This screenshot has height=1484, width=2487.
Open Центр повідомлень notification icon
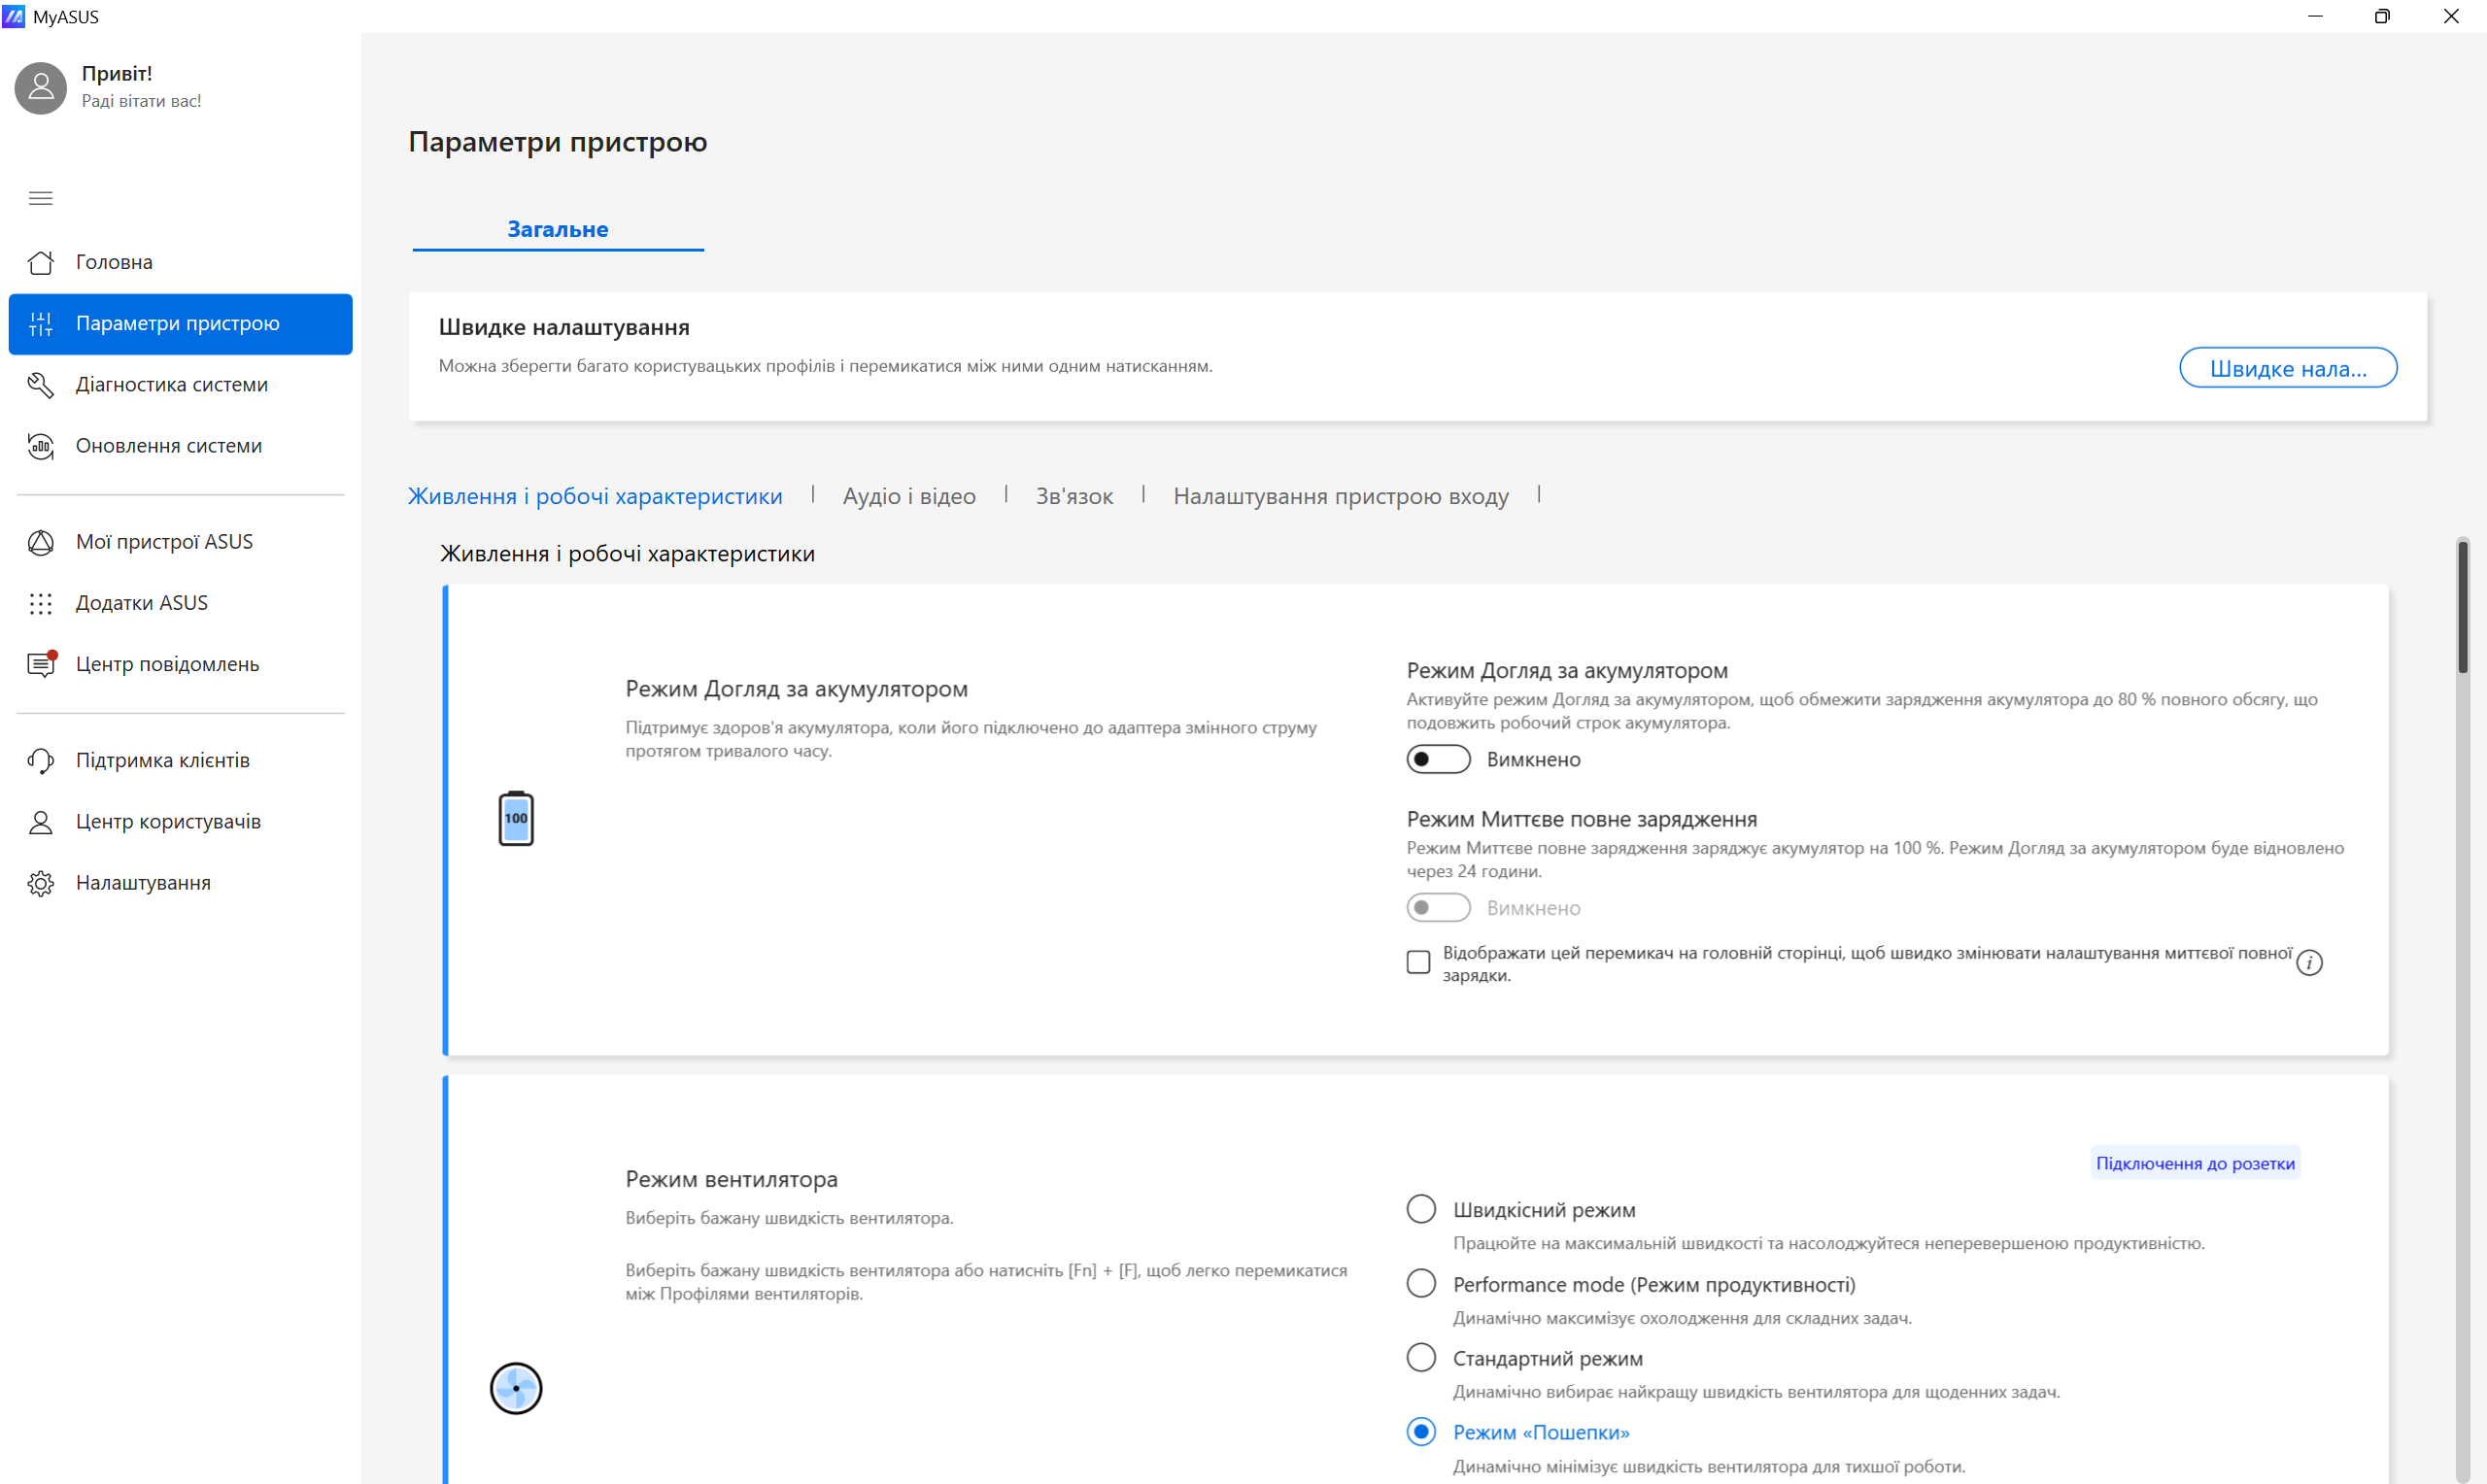[x=40, y=664]
